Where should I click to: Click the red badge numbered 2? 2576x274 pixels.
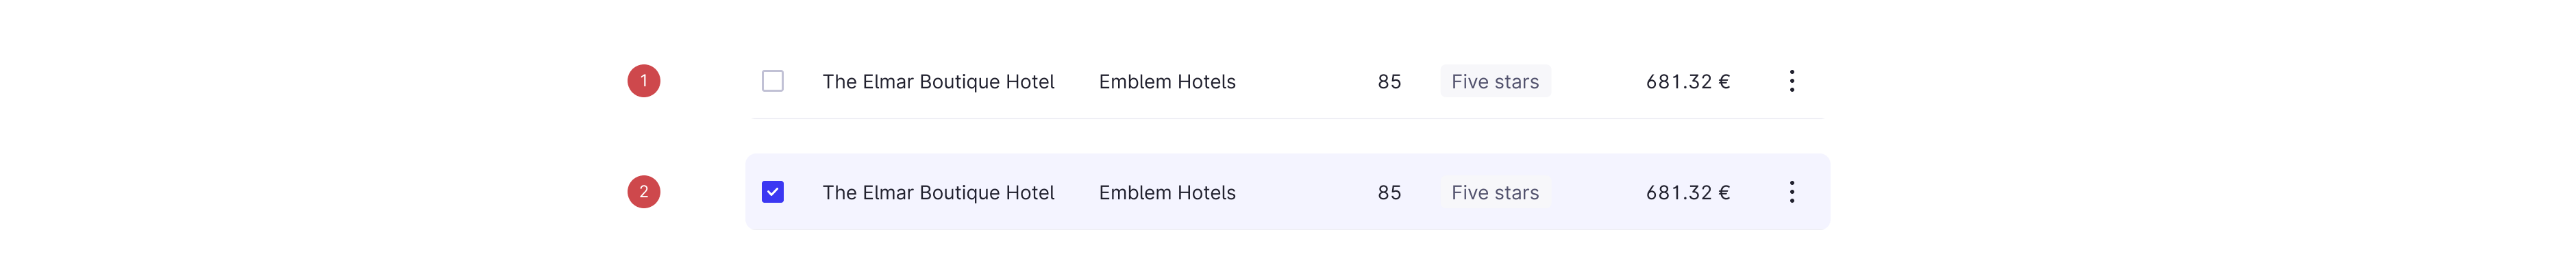tap(643, 192)
